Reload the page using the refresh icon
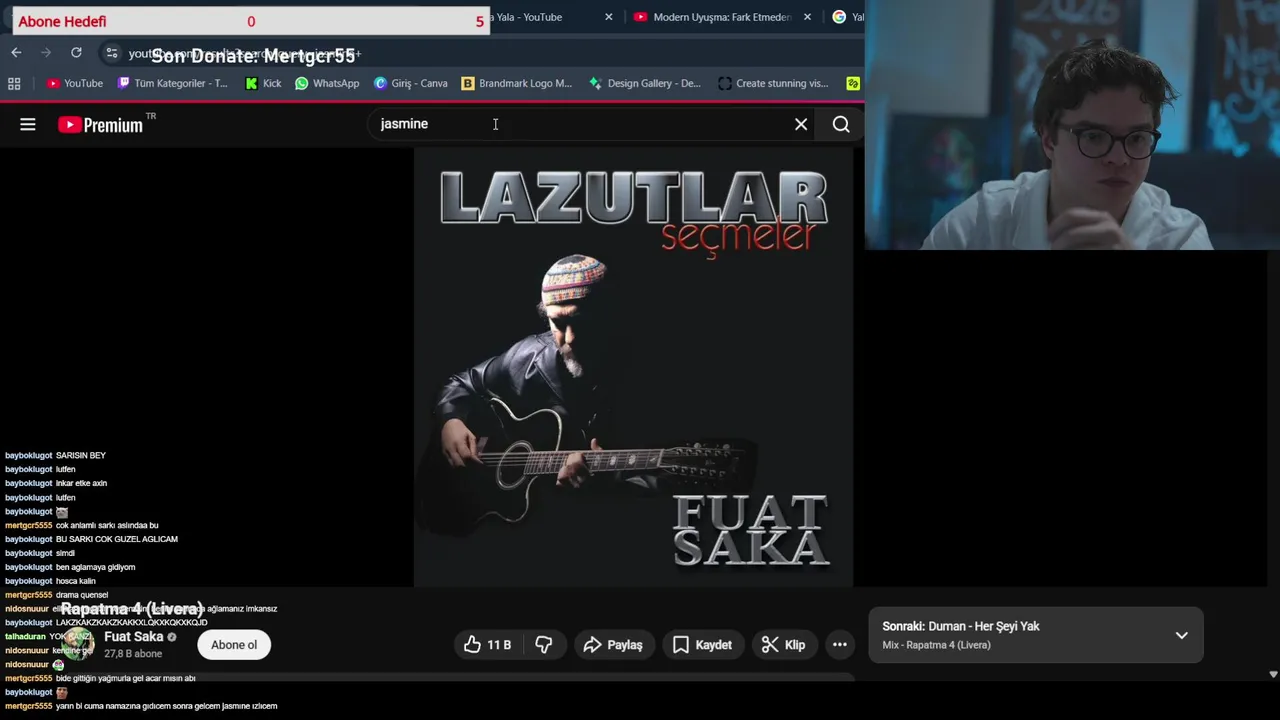The width and height of the screenshot is (1280, 720). (76, 52)
